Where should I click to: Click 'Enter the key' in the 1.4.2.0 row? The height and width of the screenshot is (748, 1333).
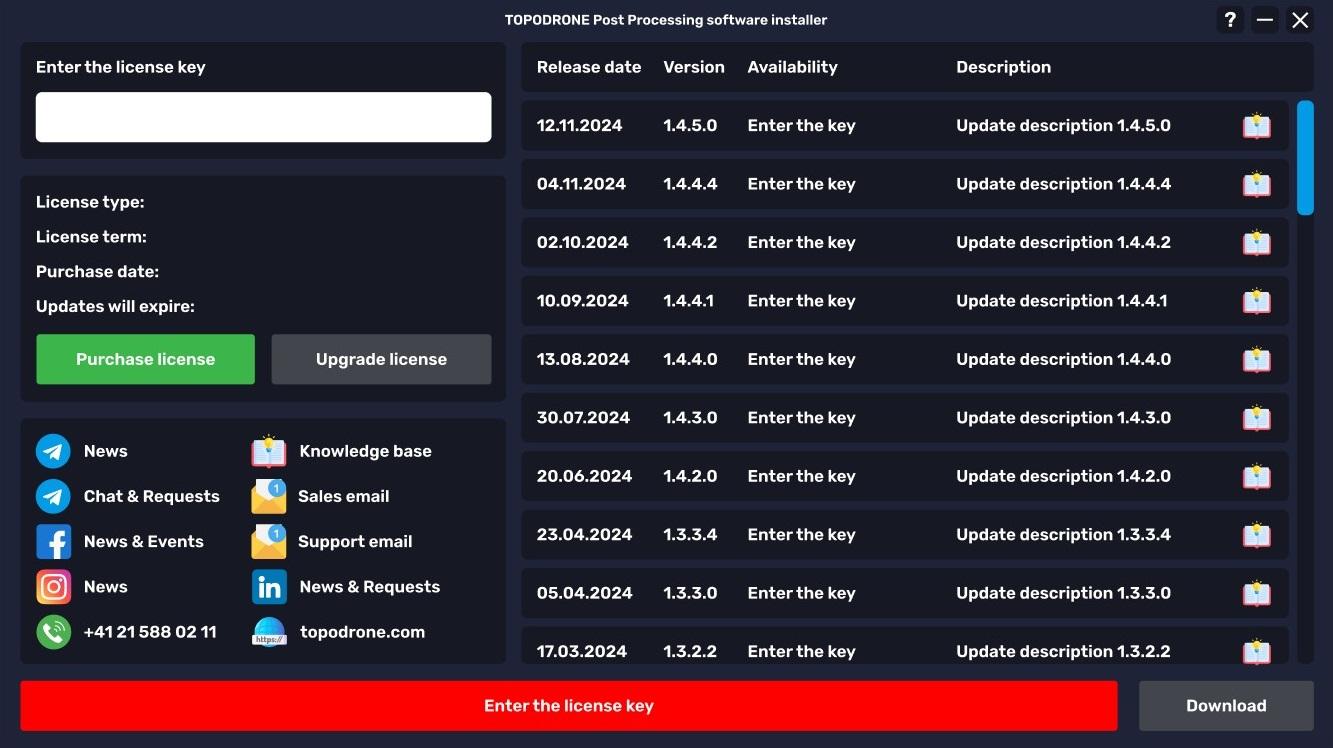tap(801, 476)
